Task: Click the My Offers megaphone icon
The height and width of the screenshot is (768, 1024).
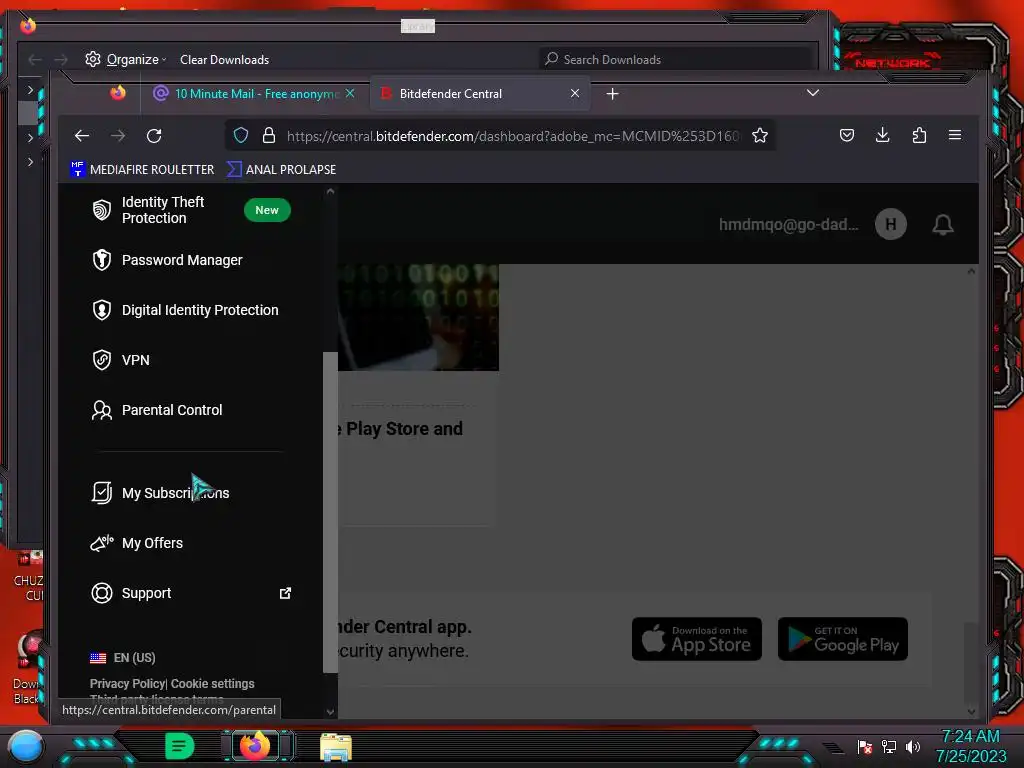Action: (x=102, y=543)
